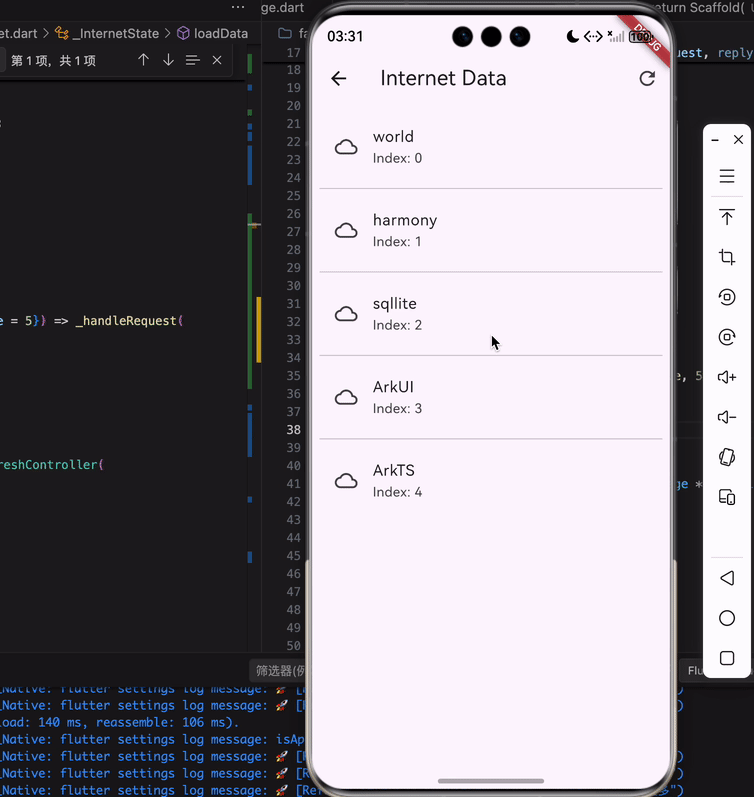Viewport: 754px width, 797px height.
Task: Increase volume with emulator speaker plus icon
Action: (x=727, y=377)
